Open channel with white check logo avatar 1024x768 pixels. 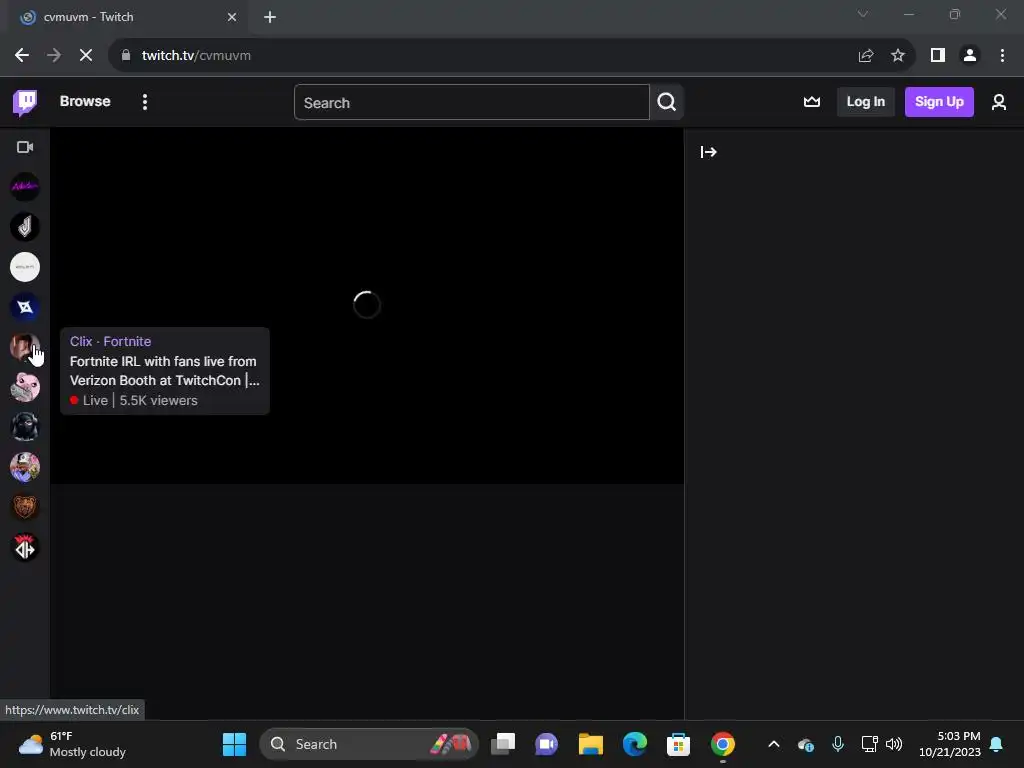coord(25,227)
